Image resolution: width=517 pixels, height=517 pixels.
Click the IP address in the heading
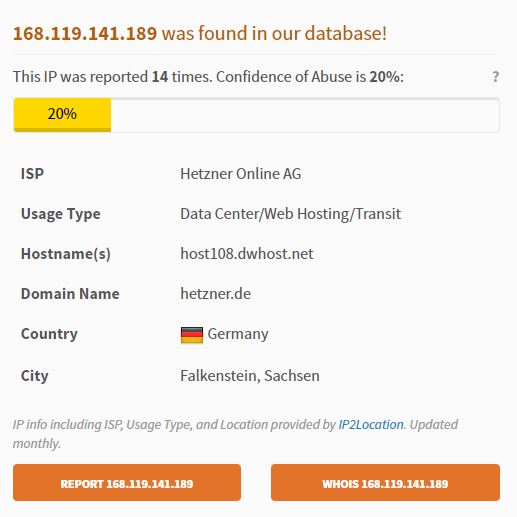(85, 33)
